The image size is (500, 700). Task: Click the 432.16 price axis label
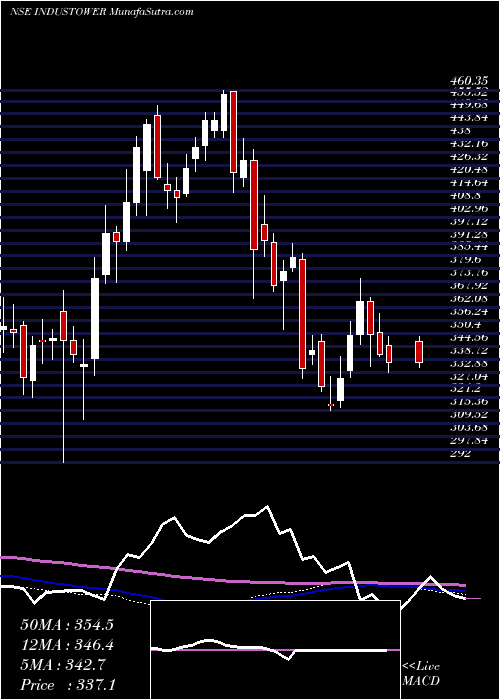tap(468, 144)
